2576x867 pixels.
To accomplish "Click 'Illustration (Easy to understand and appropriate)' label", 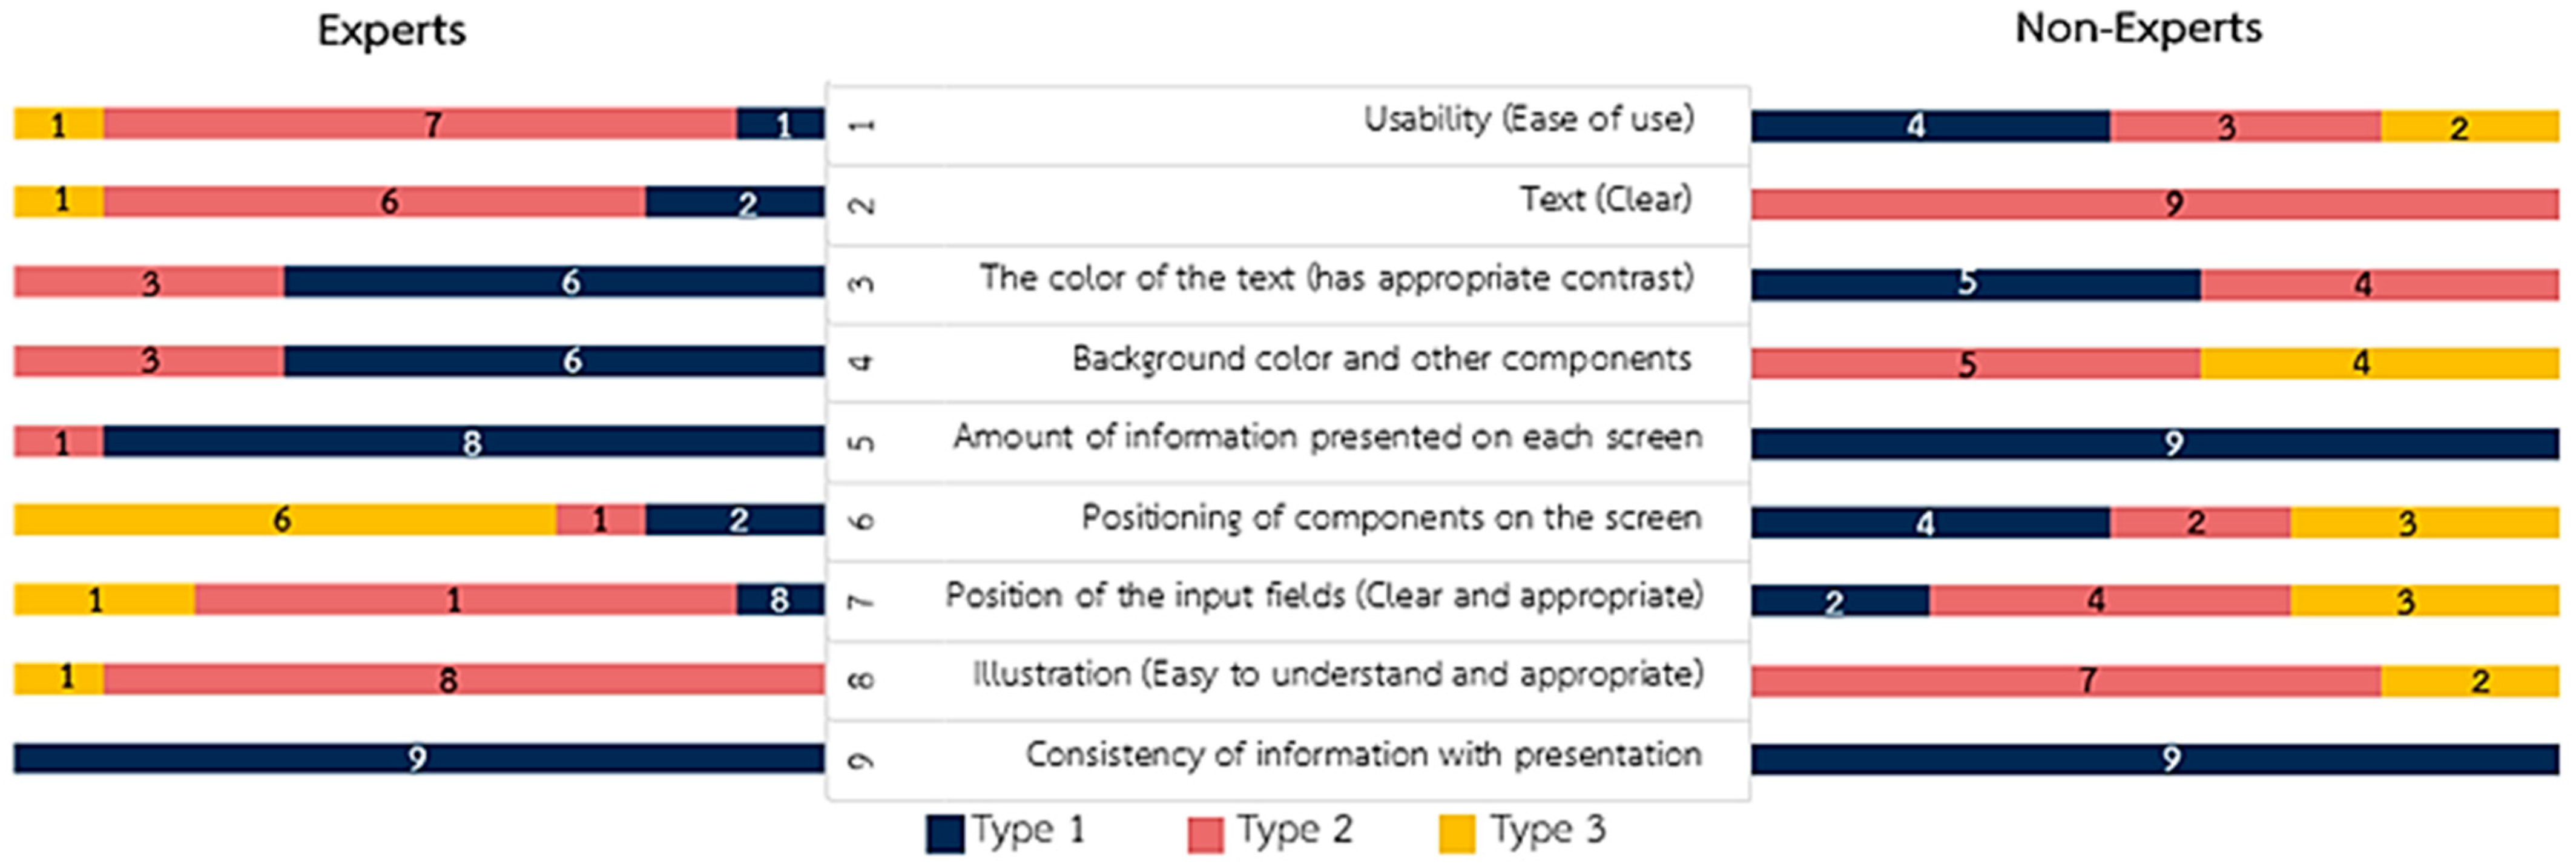I will tap(1337, 675).
